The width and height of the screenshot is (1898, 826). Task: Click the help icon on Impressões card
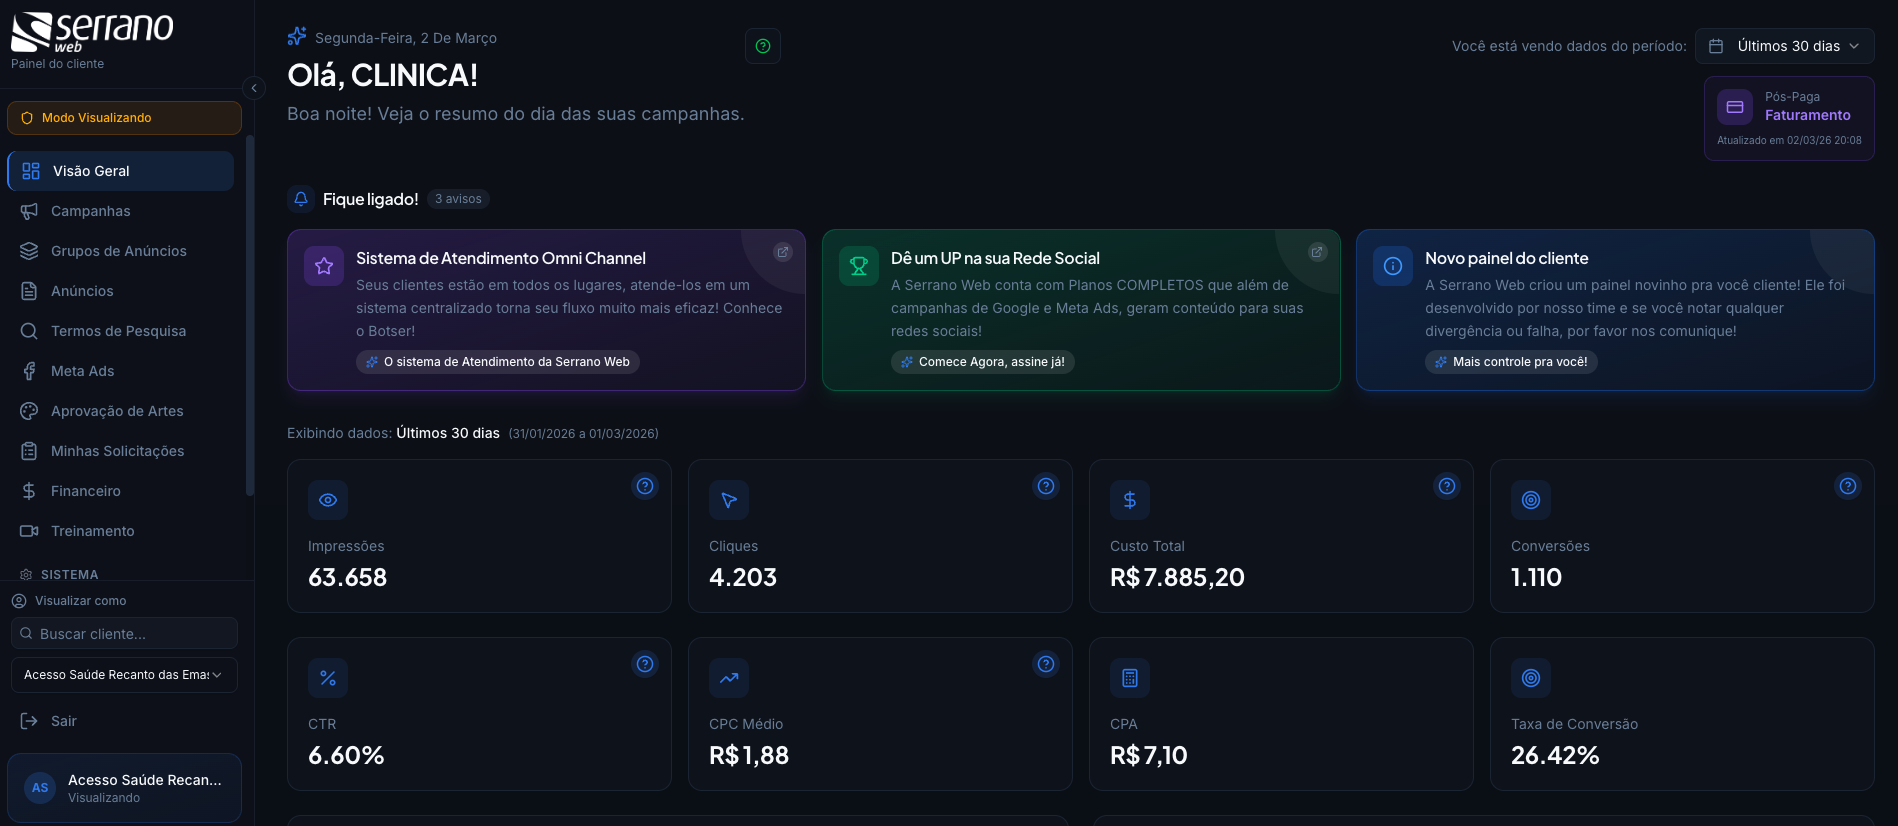coord(645,486)
